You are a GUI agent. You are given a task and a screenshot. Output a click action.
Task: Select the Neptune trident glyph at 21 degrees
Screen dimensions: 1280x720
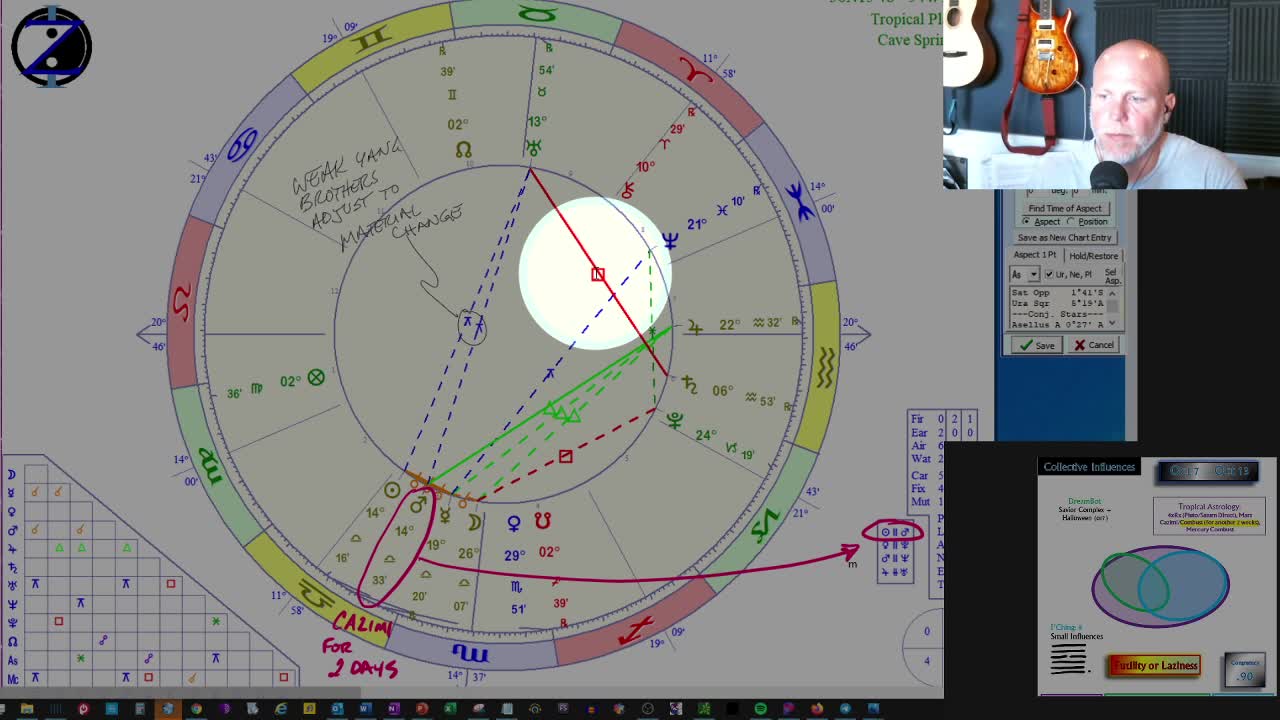[x=669, y=240]
